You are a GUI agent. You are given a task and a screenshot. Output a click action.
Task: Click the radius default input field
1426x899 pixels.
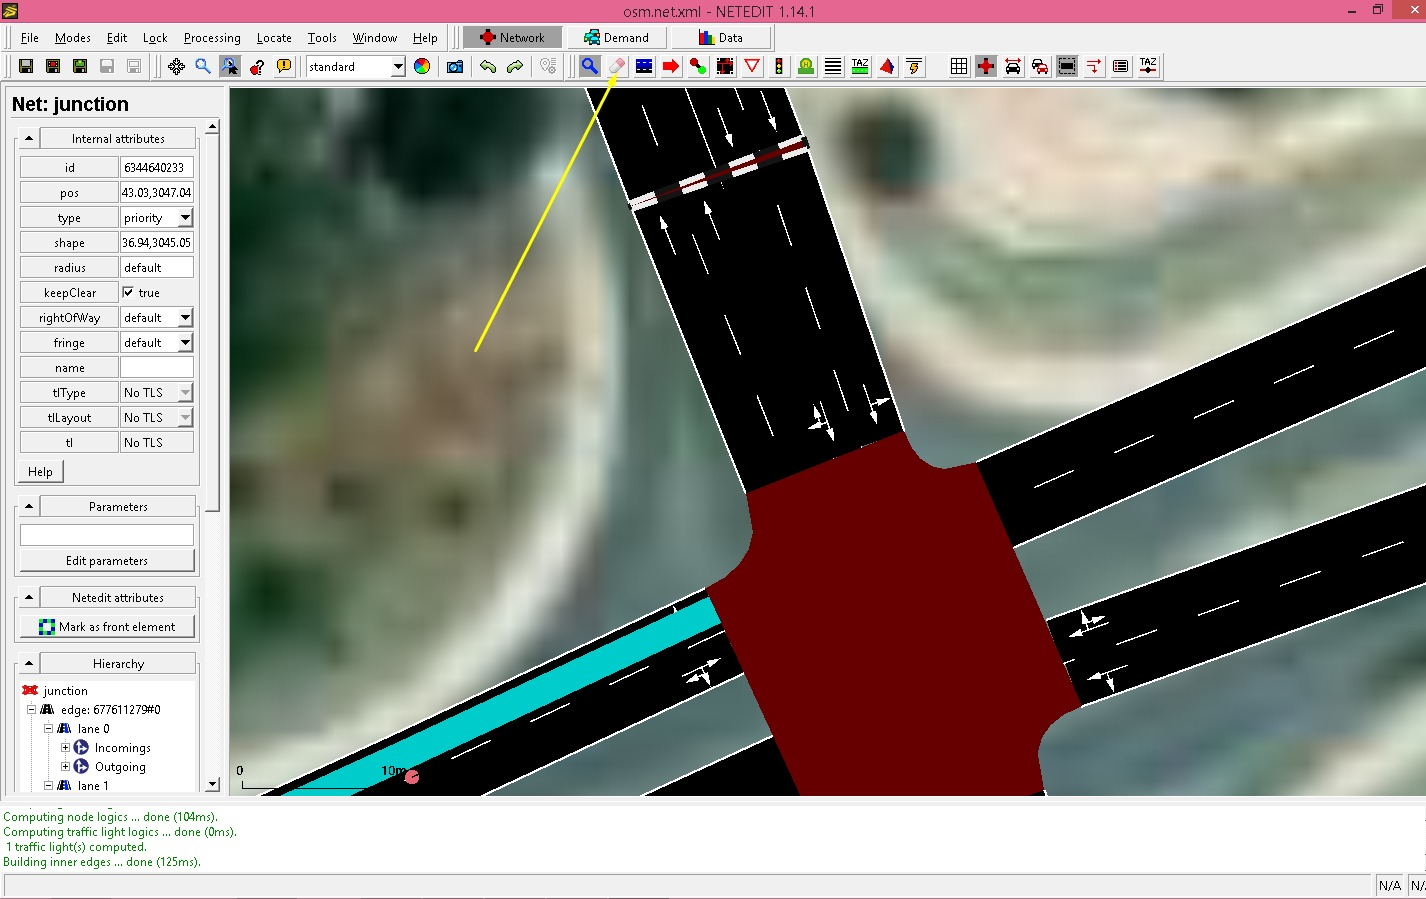point(157,267)
